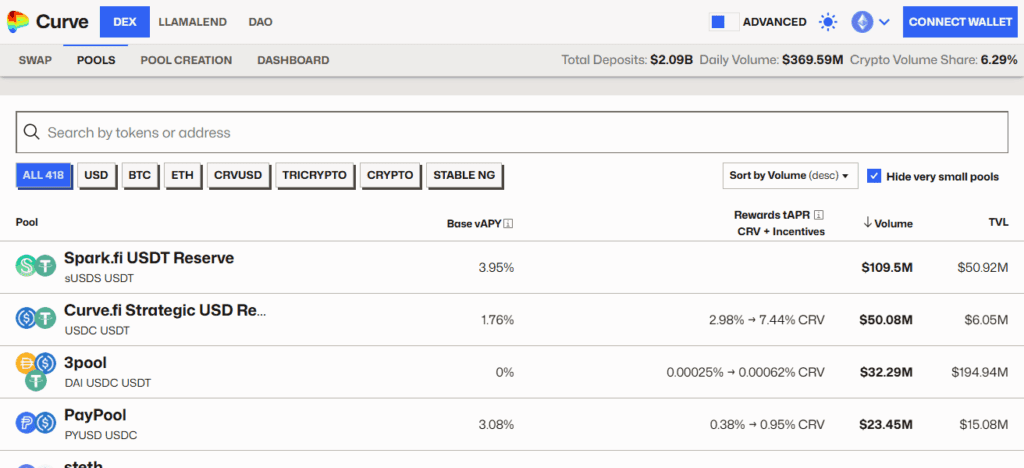This screenshot has width=1024, height=468.
Task: Click 3pool USDT token icon
Action: [x=35, y=381]
